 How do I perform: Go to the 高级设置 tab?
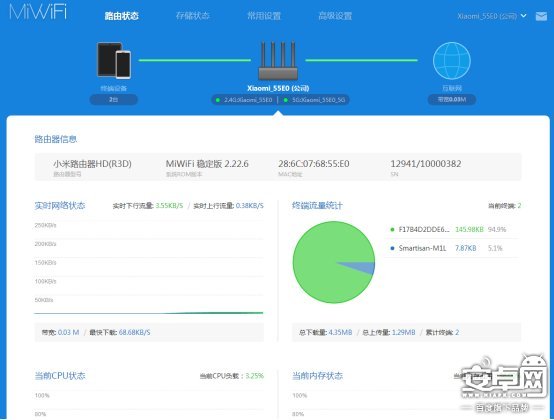click(335, 16)
